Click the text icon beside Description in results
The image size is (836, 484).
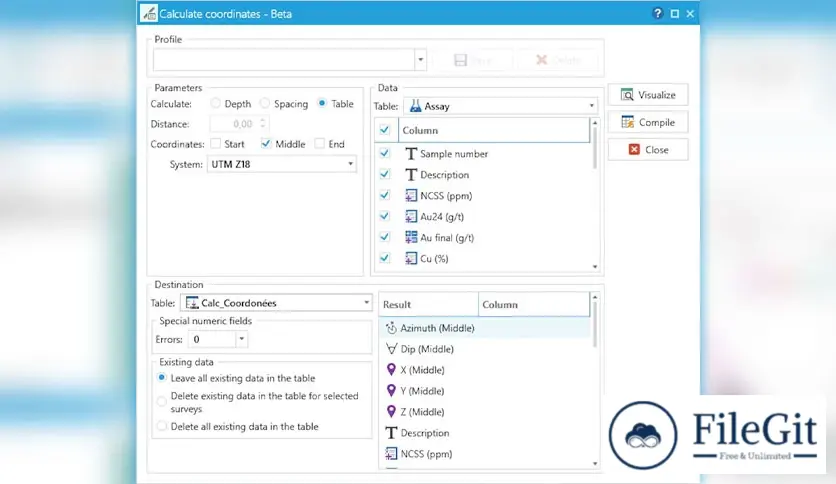point(391,433)
